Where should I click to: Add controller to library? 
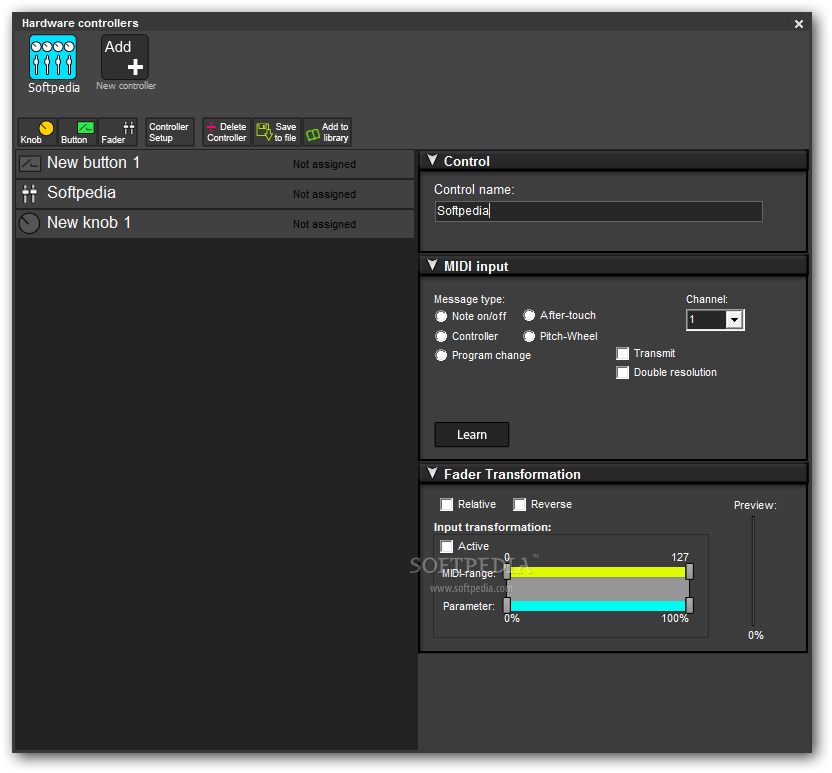327,132
